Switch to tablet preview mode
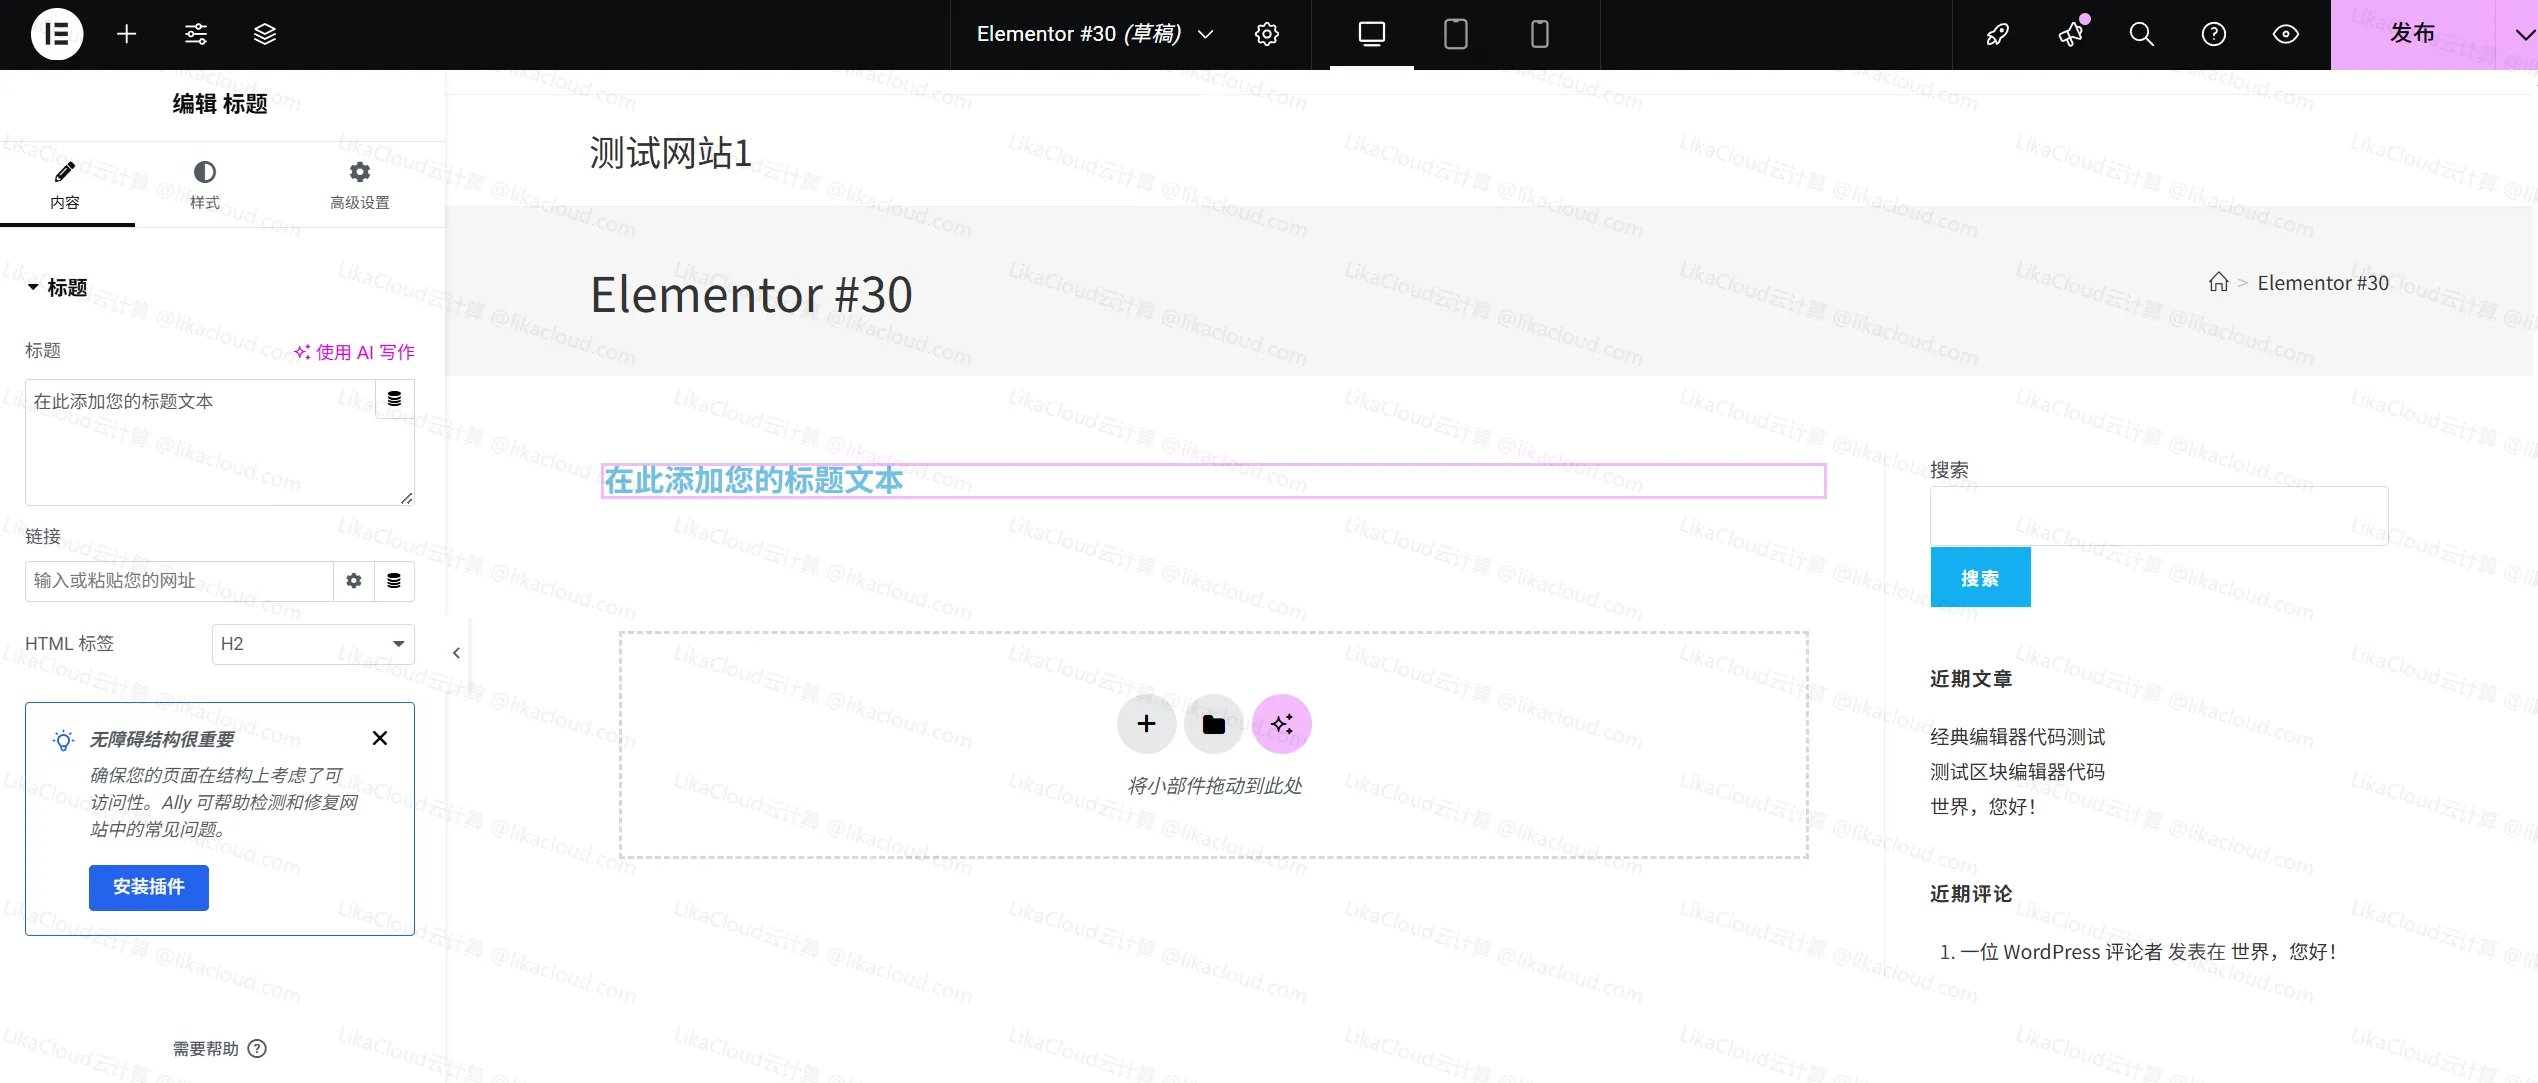Screen dimensions: 2538x1083 click(1455, 33)
